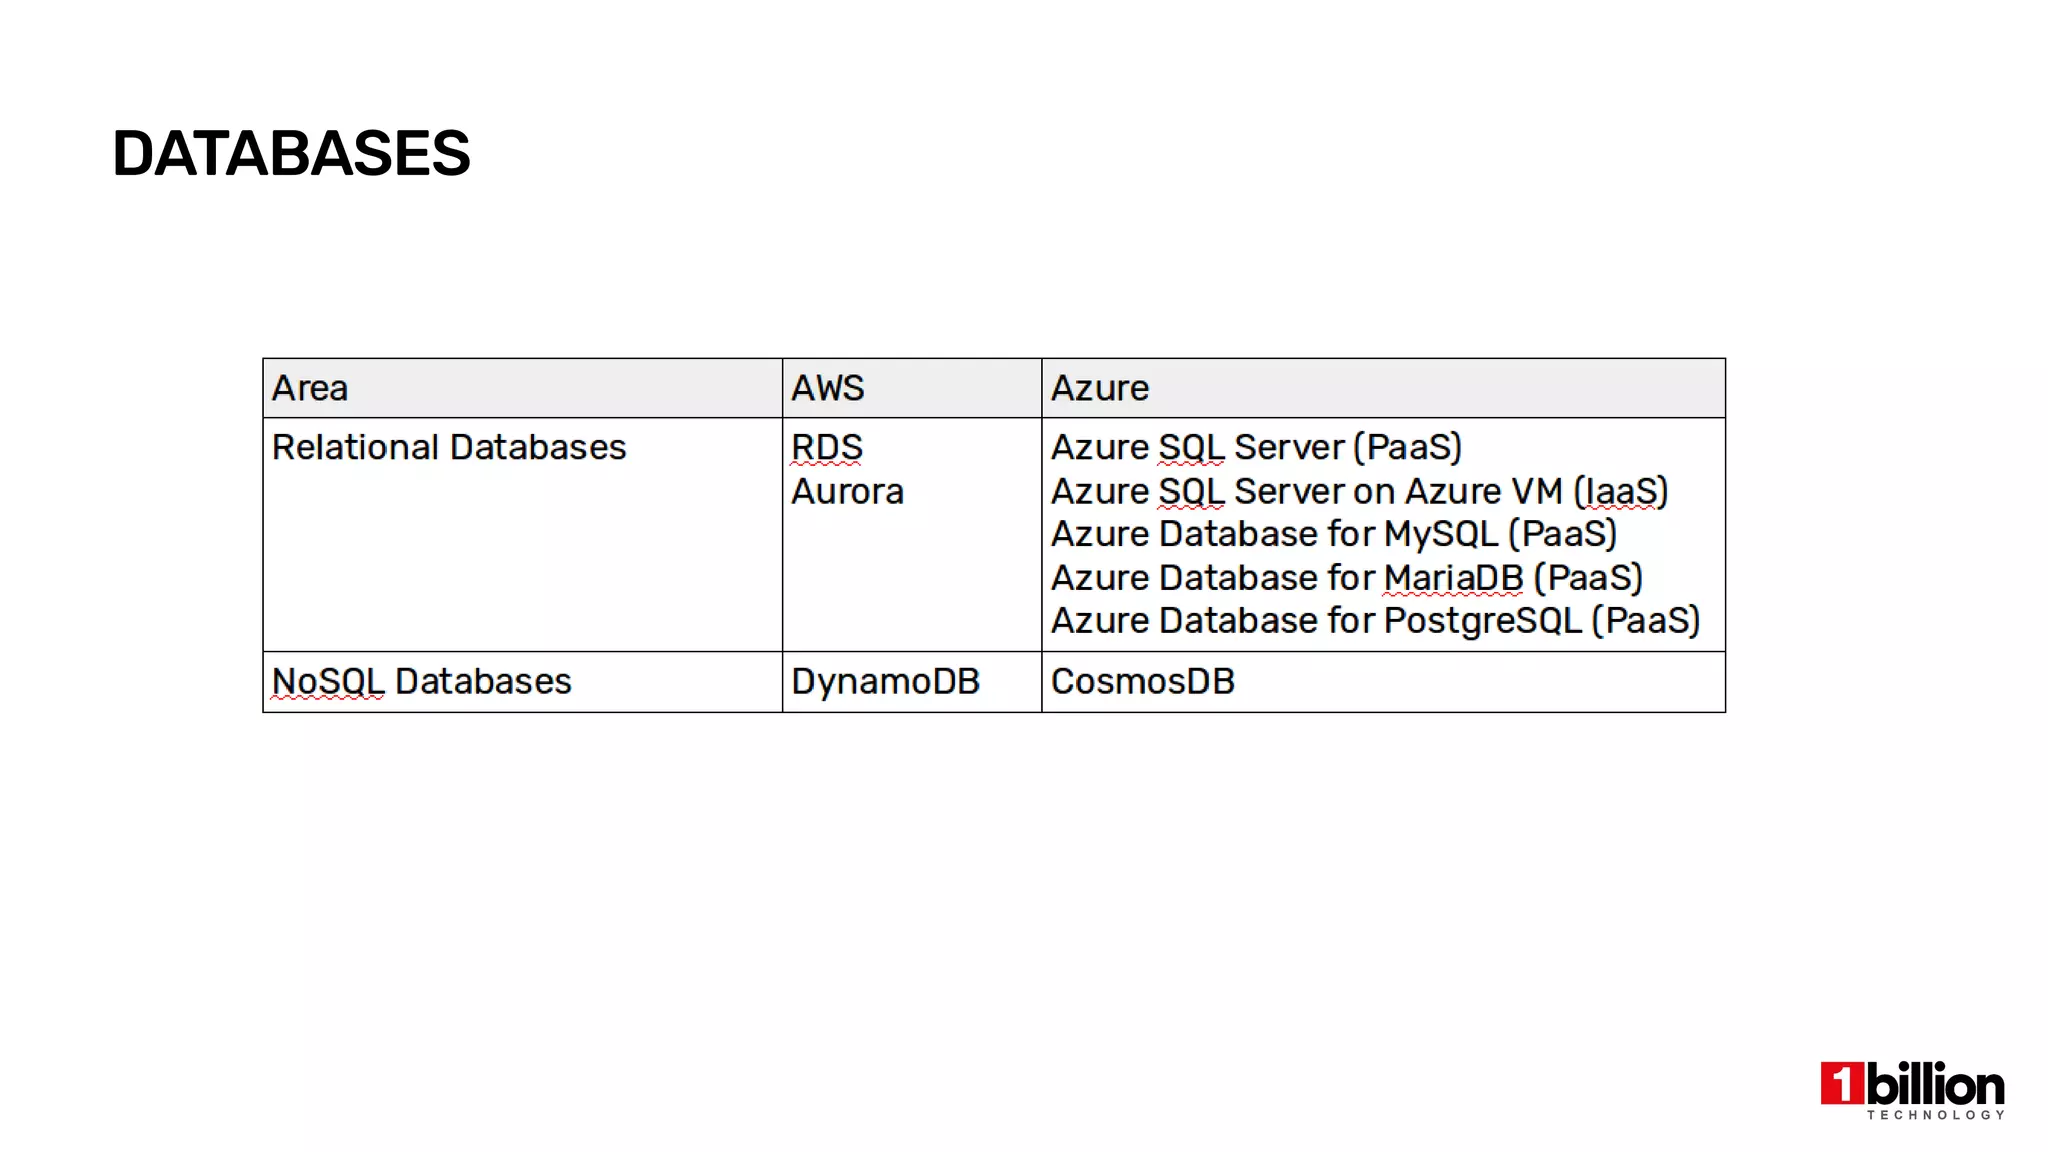This screenshot has height=1152, width=2048.
Task: Click the 1billion Technology logo
Action: pyautogui.click(x=1912, y=1089)
